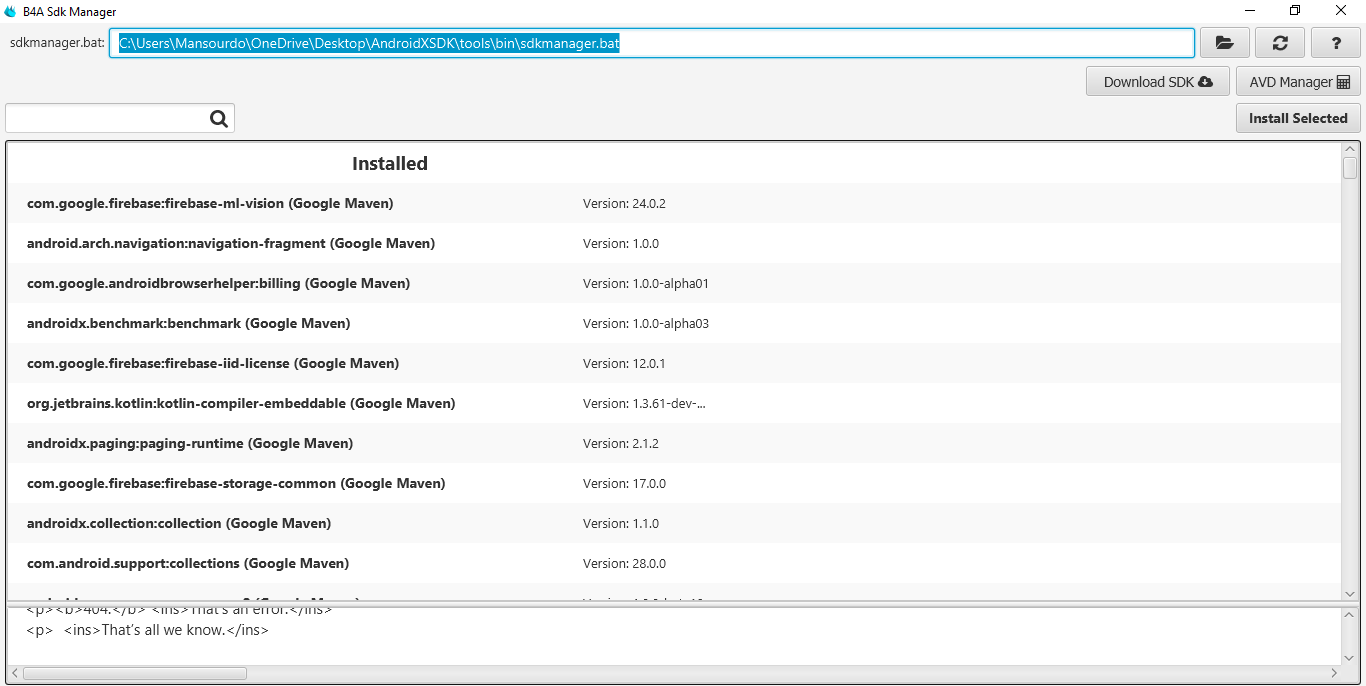
Task: Select the navigation-fragment package row
Action: [x=230, y=243]
